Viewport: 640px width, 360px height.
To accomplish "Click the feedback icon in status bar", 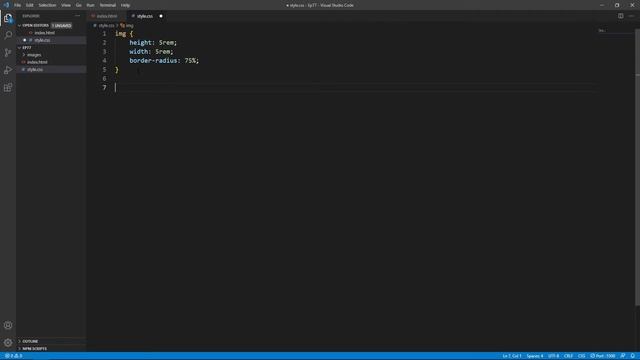I will (623, 356).
